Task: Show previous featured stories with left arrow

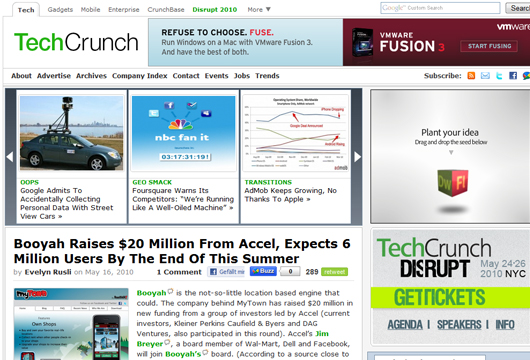Action: click(10, 157)
